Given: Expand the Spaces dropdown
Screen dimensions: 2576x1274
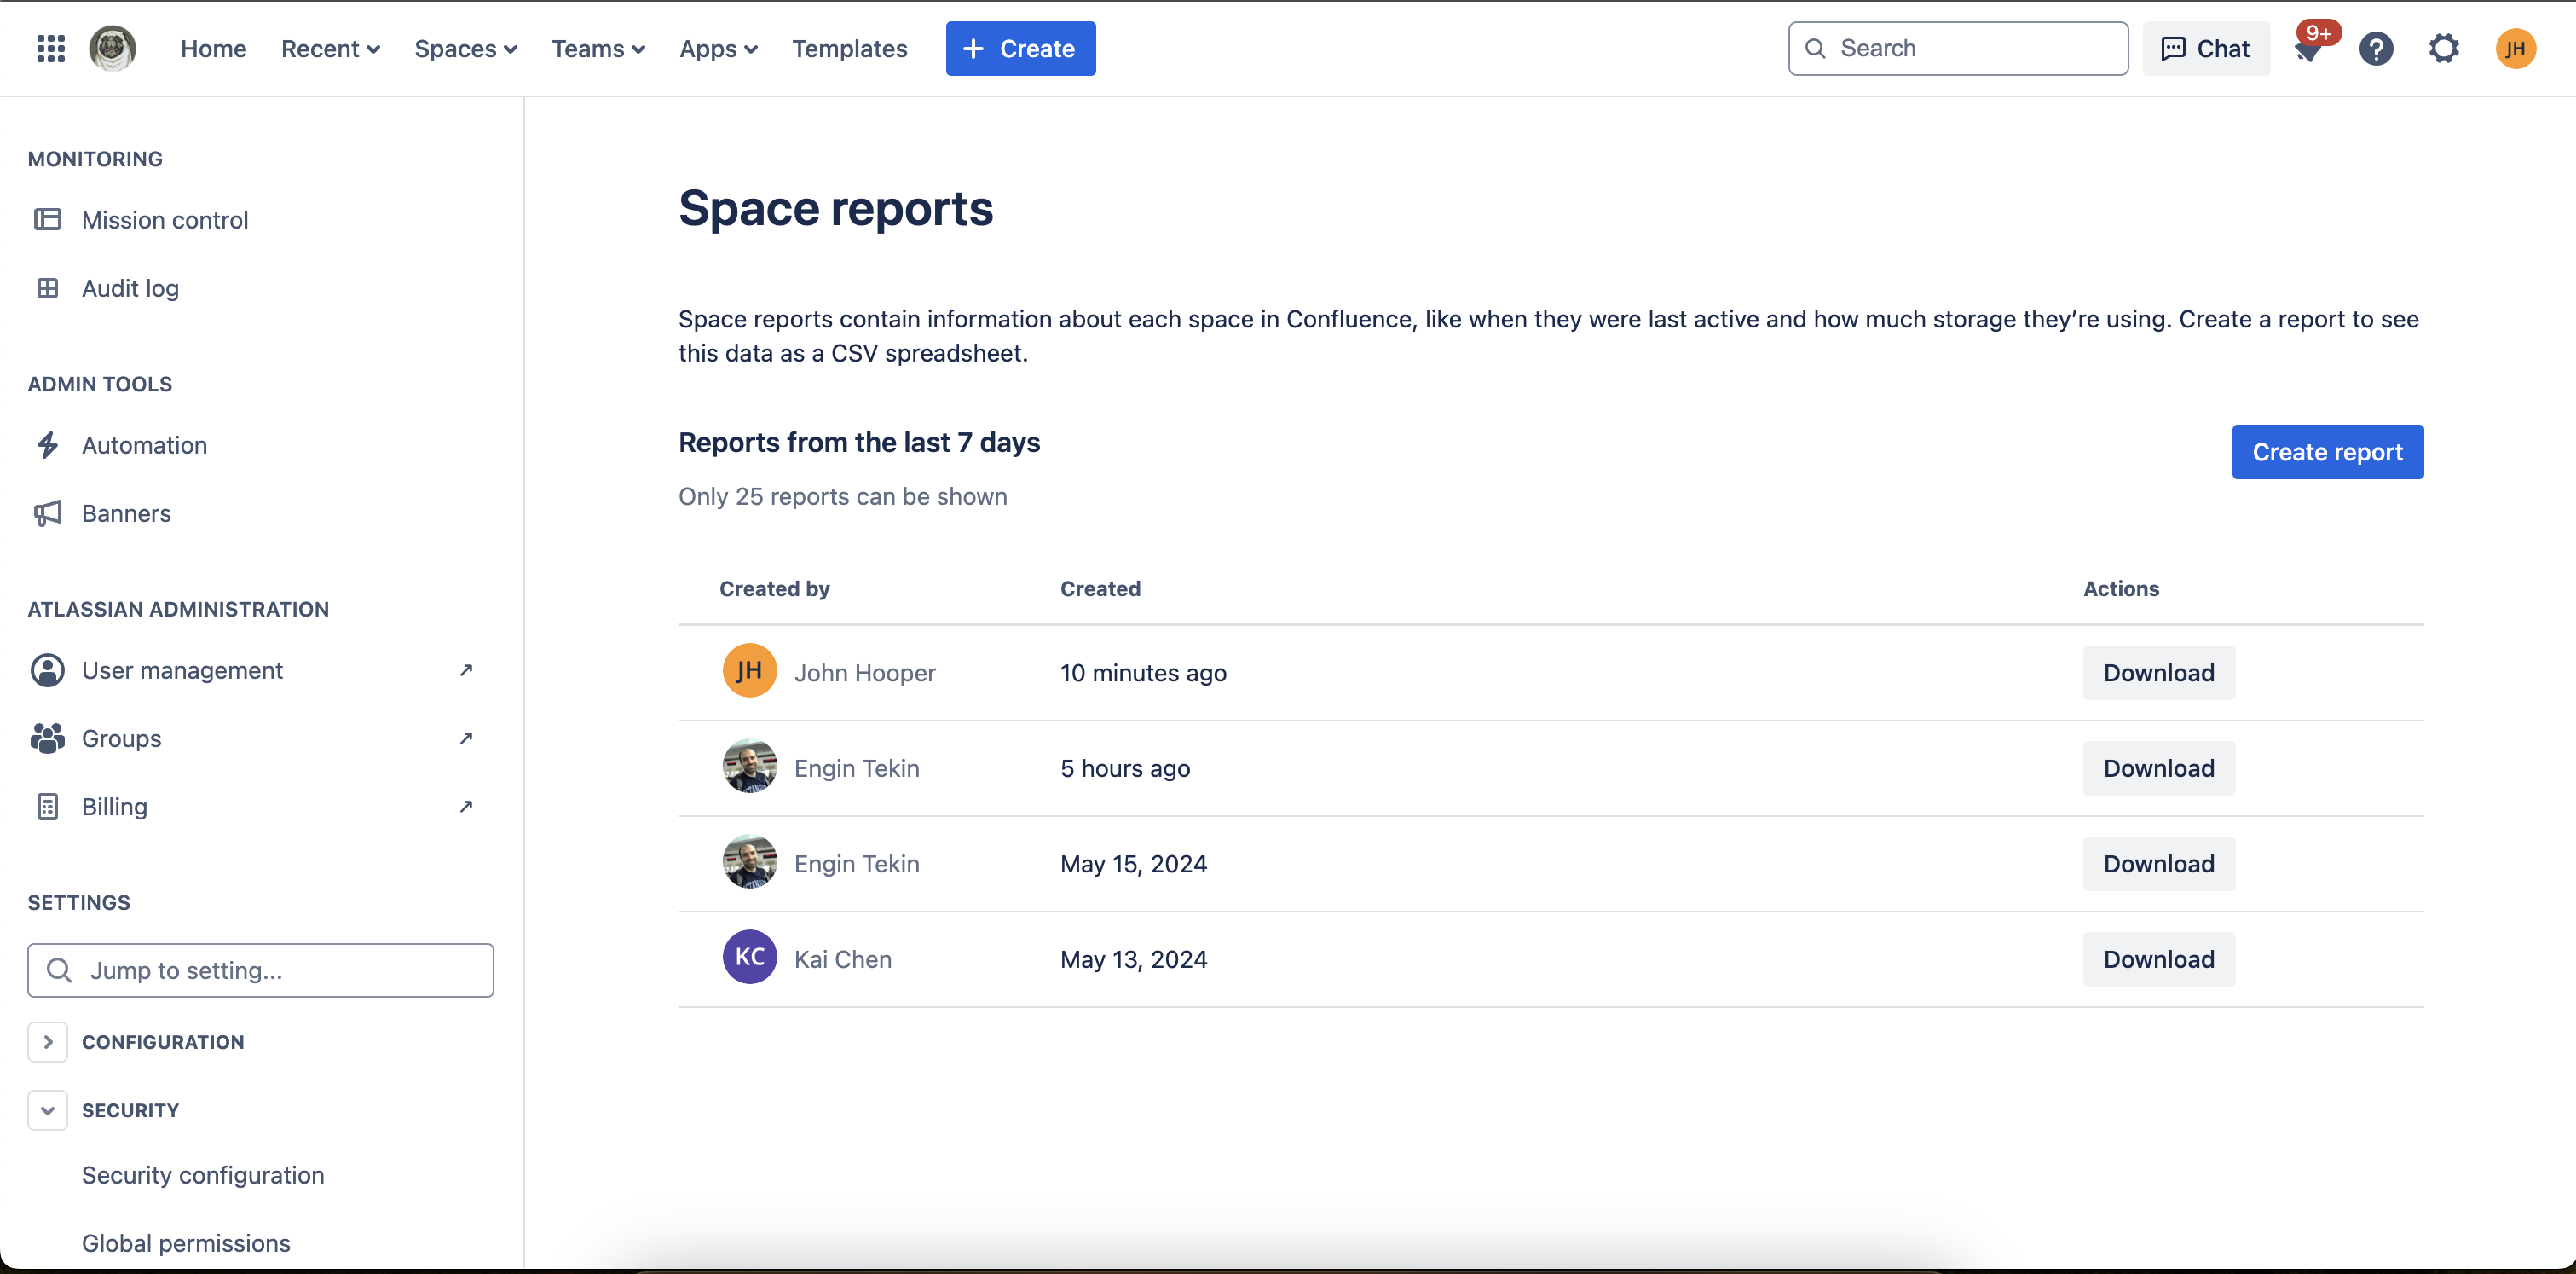Looking at the screenshot, I should pyautogui.click(x=465, y=48).
